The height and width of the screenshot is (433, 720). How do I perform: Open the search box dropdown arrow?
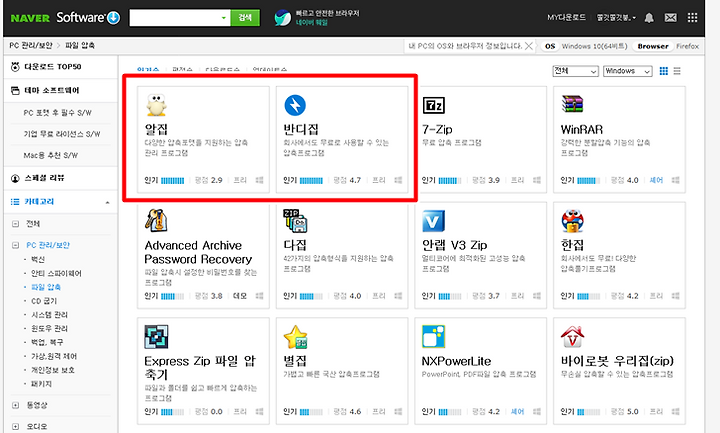pos(224,18)
